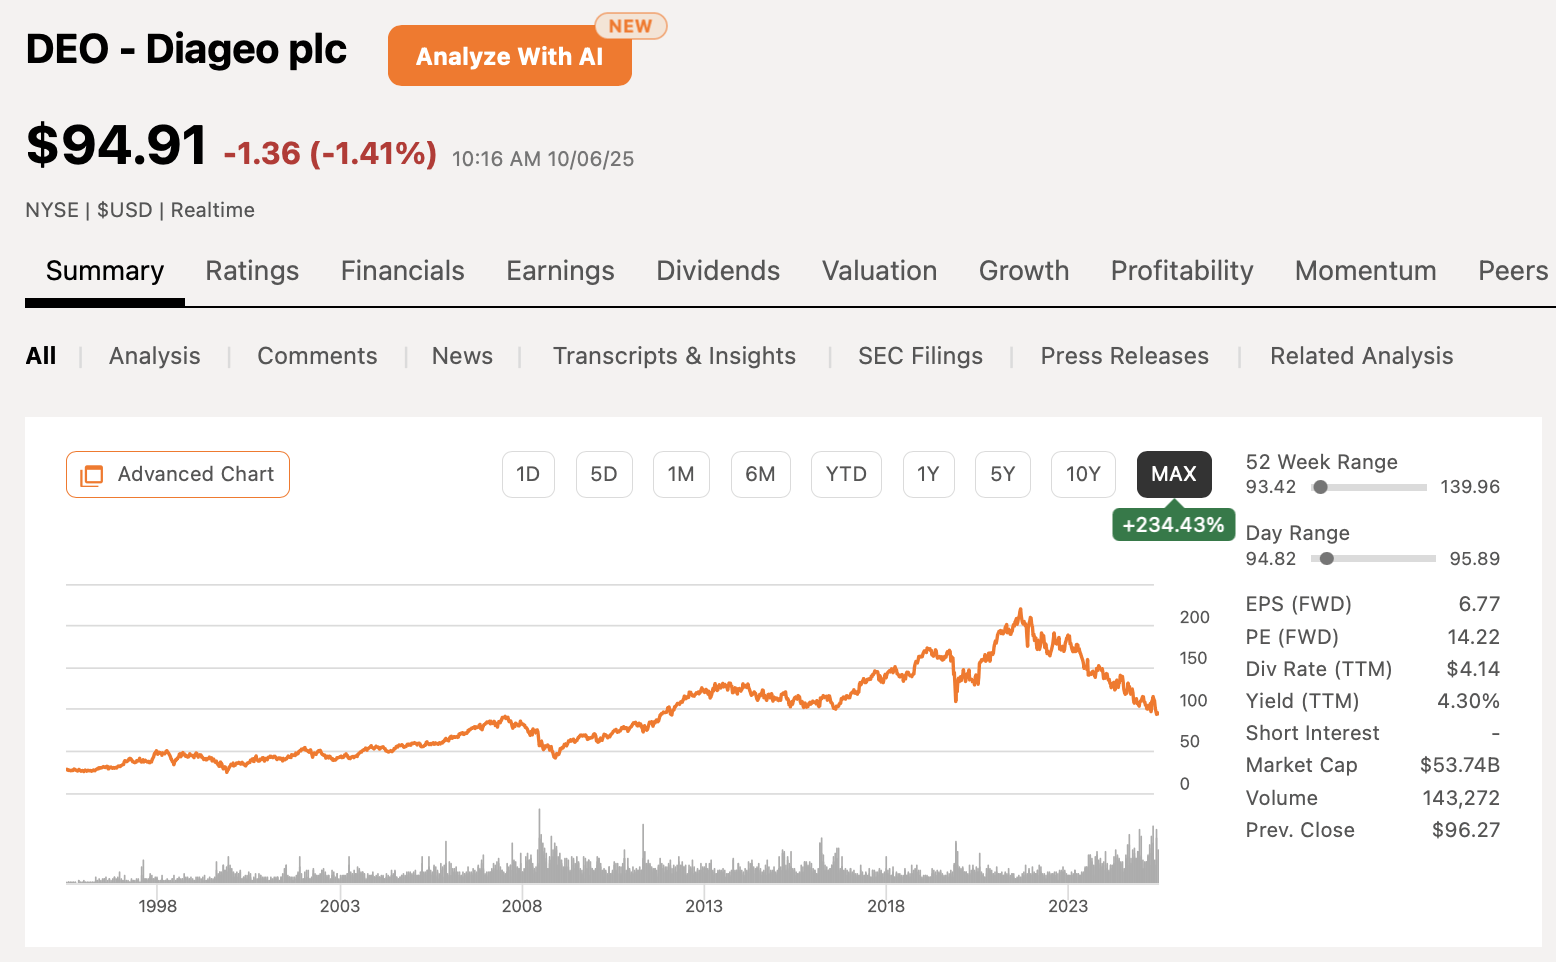
Task: Select the 10Y chart range
Action: point(1082,474)
